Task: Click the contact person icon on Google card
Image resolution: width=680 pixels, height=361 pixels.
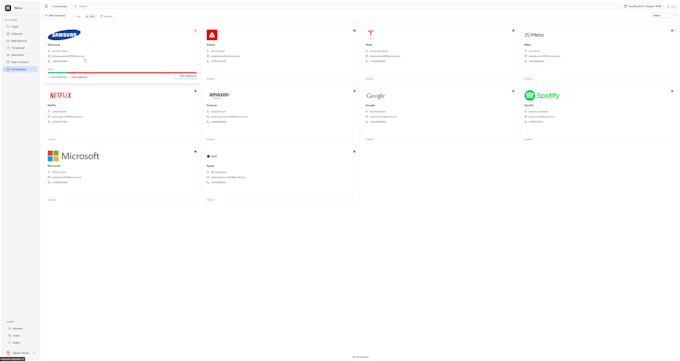Action: coord(367,112)
